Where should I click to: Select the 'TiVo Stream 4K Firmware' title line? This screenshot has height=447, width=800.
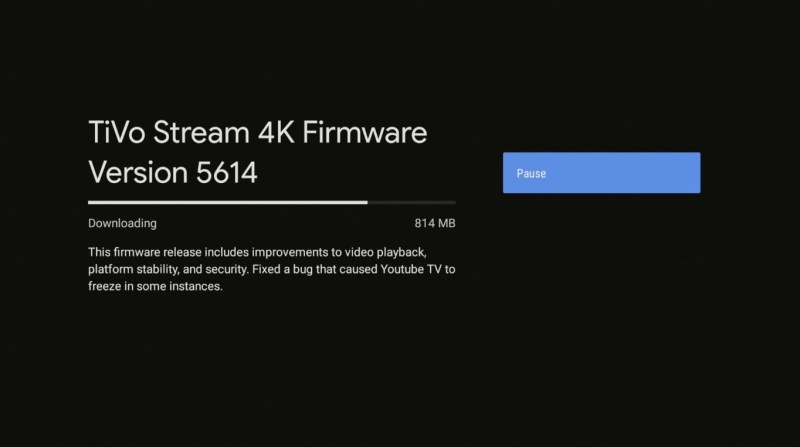pos(258,133)
